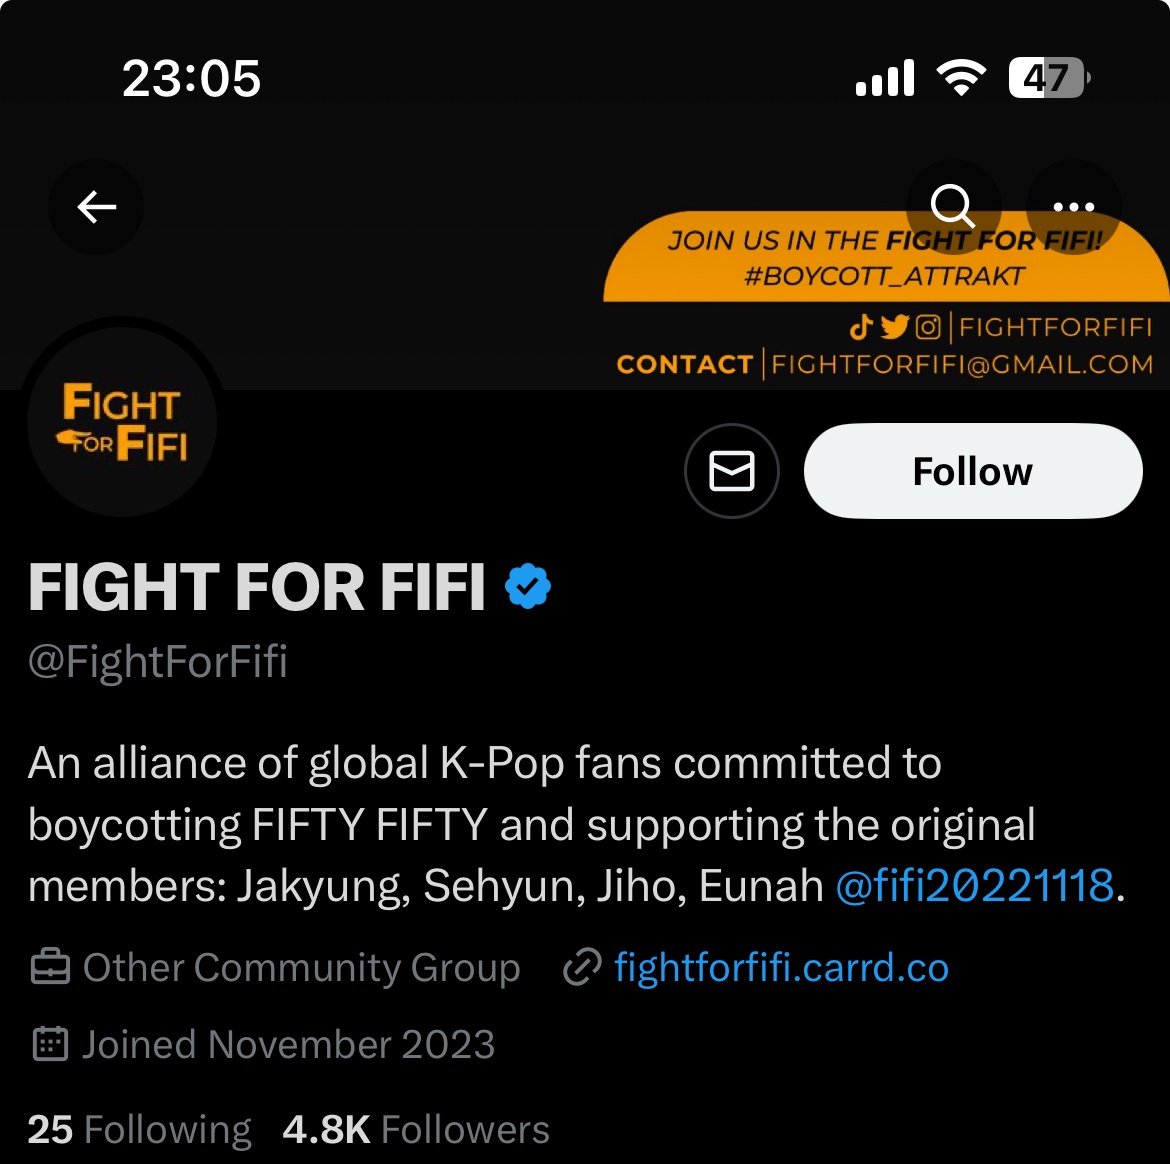Tap the @FightForFifi handle text
The height and width of the screenshot is (1164, 1170).
point(157,661)
